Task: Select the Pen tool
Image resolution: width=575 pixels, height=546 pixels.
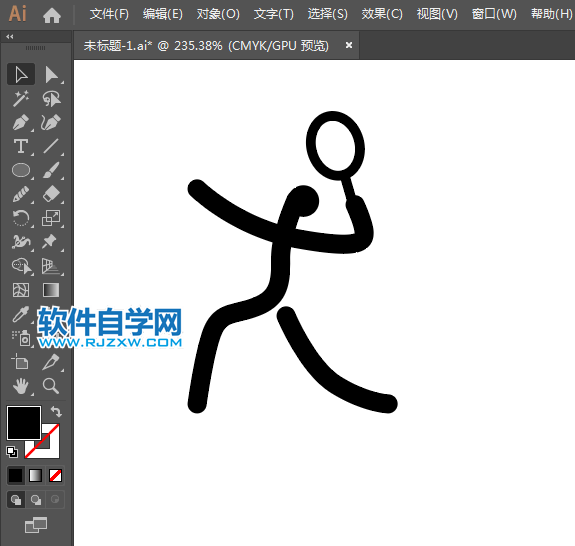Action: tap(21, 122)
